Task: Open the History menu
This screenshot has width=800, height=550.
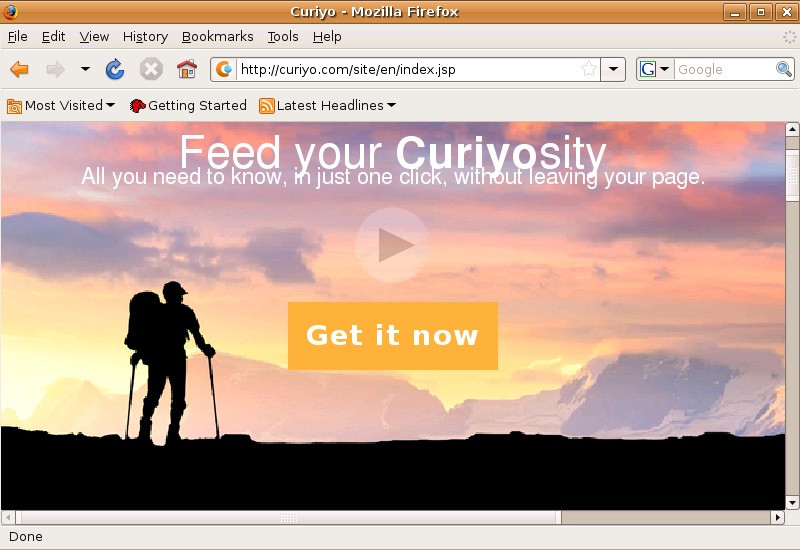Action: [145, 37]
